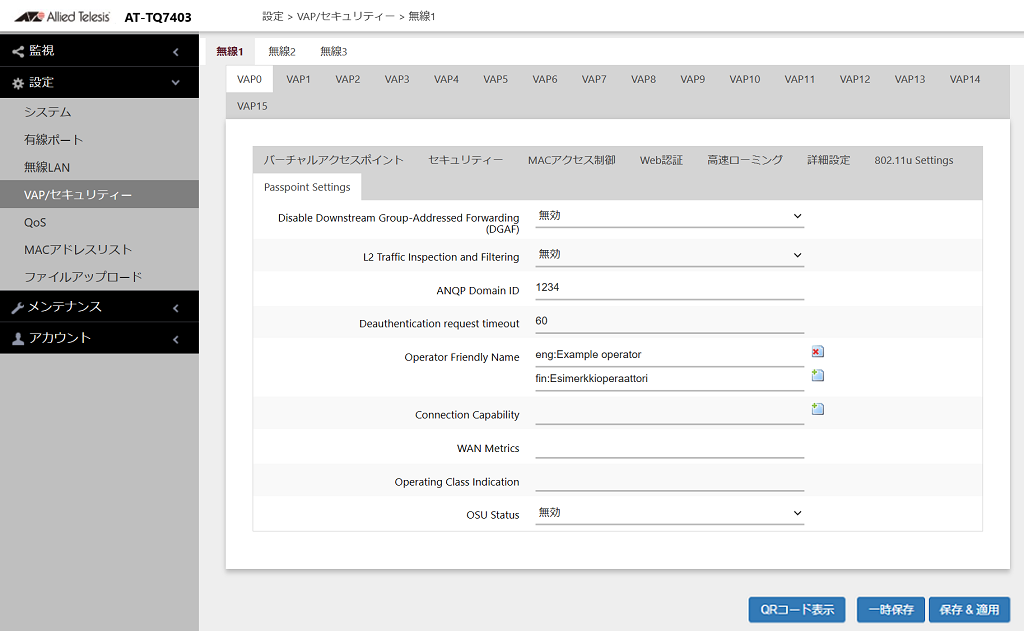Viewport: 1024px width, 631px height.
Task: Click the 保存＆適用 button
Action: 969,609
